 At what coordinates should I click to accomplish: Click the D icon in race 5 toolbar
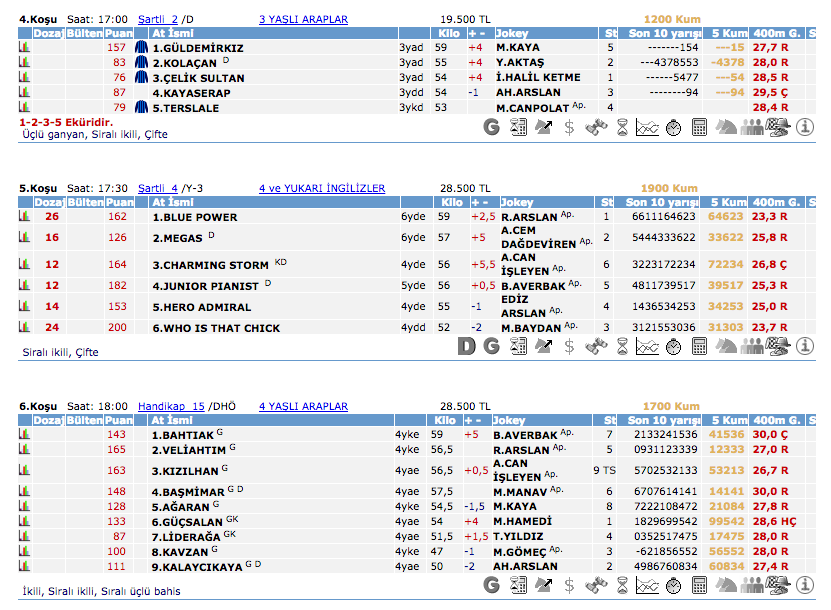click(x=466, y=346)
